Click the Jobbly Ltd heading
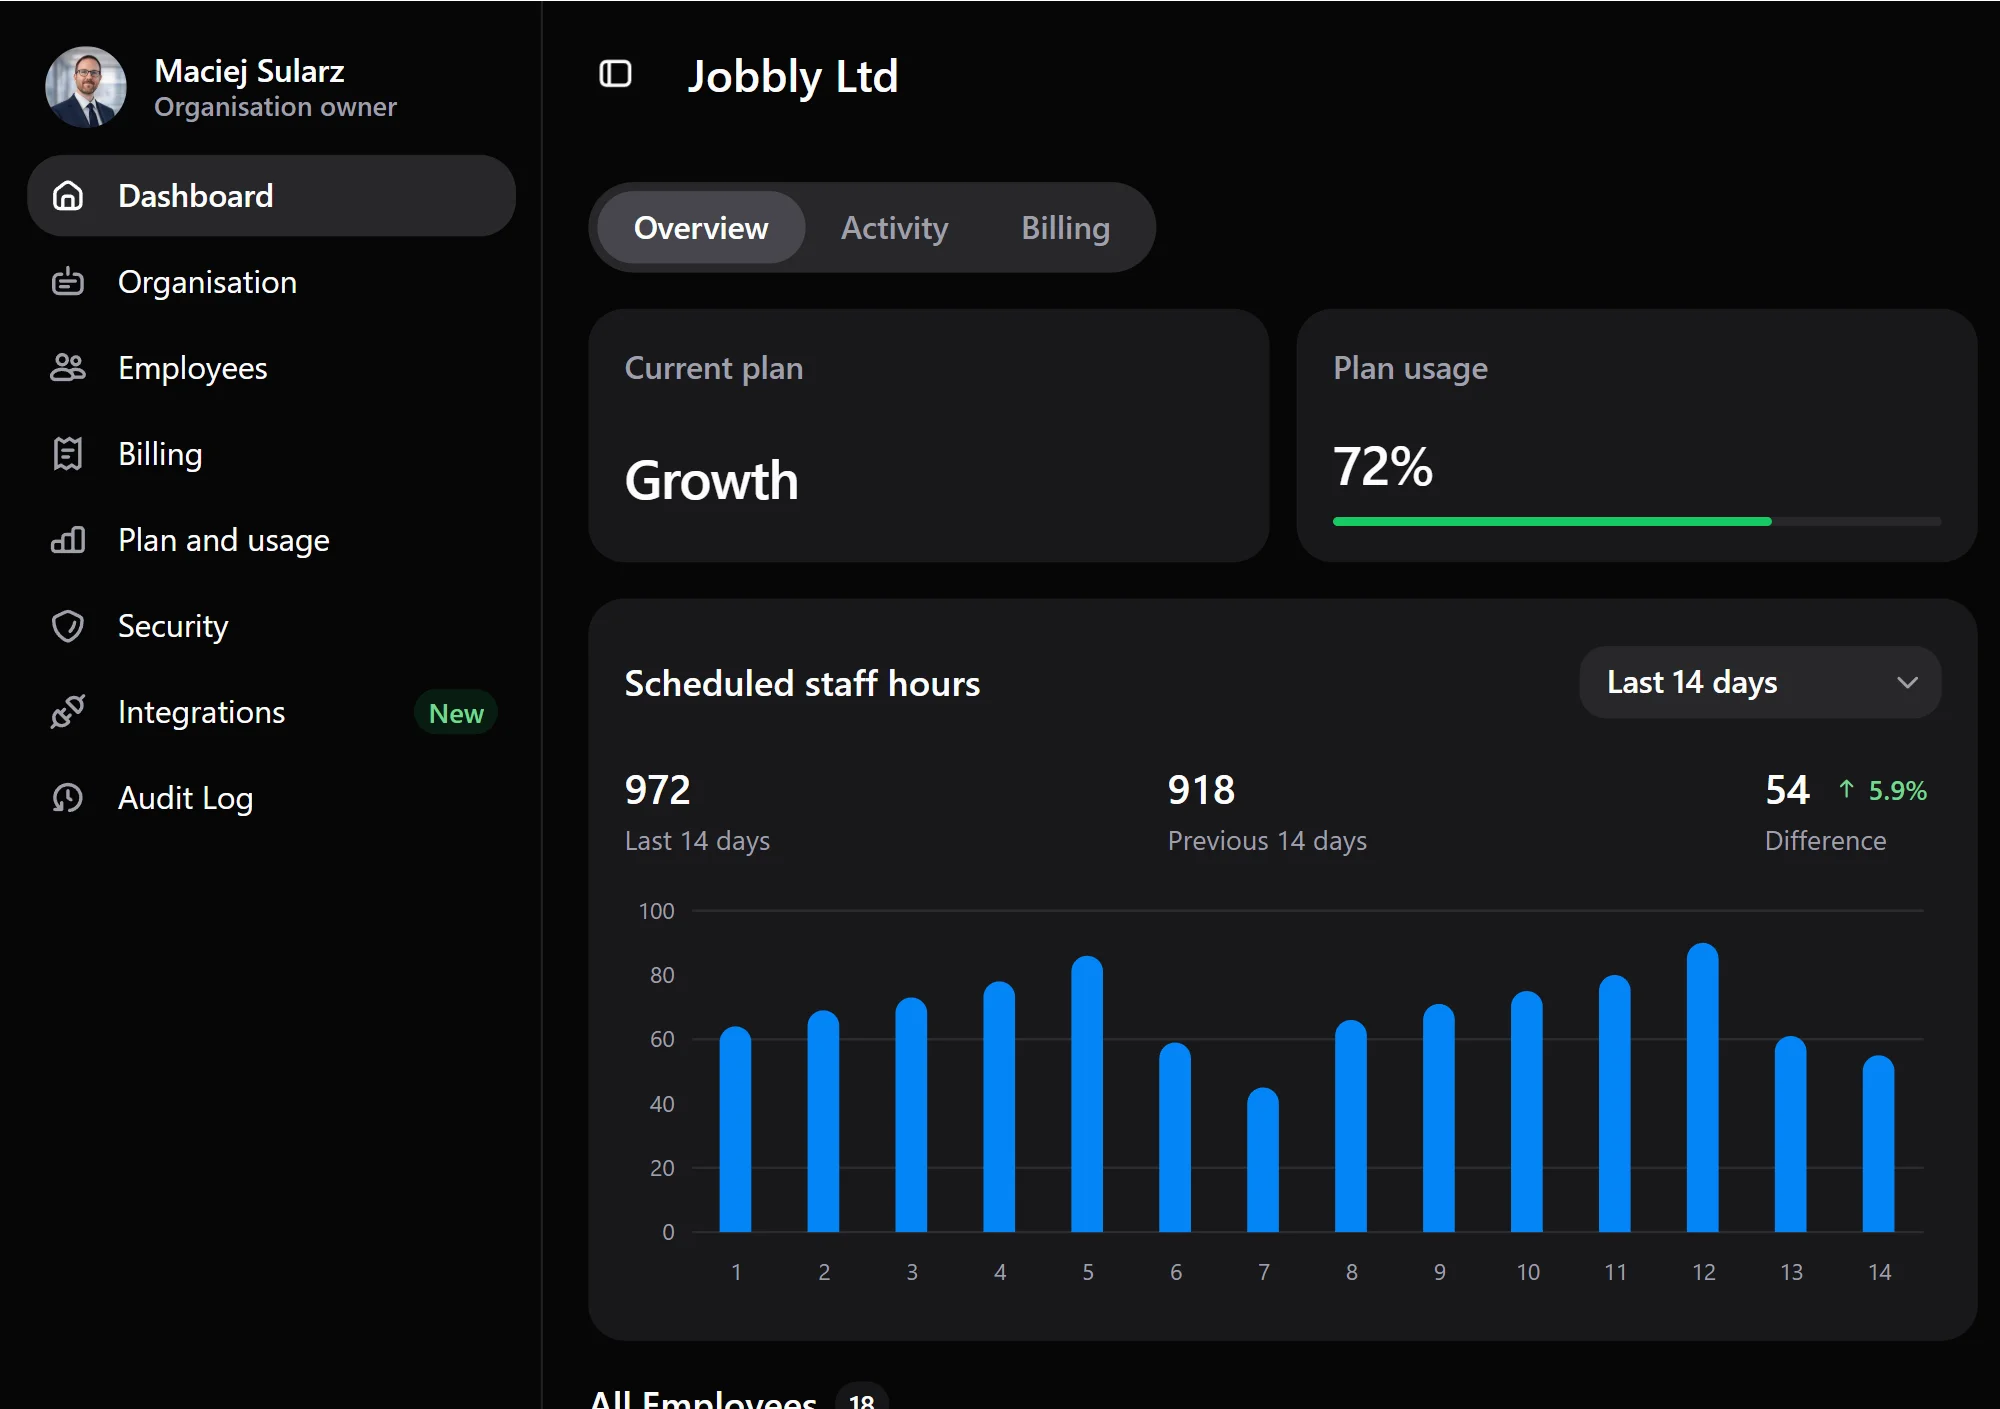 point(793,77)
